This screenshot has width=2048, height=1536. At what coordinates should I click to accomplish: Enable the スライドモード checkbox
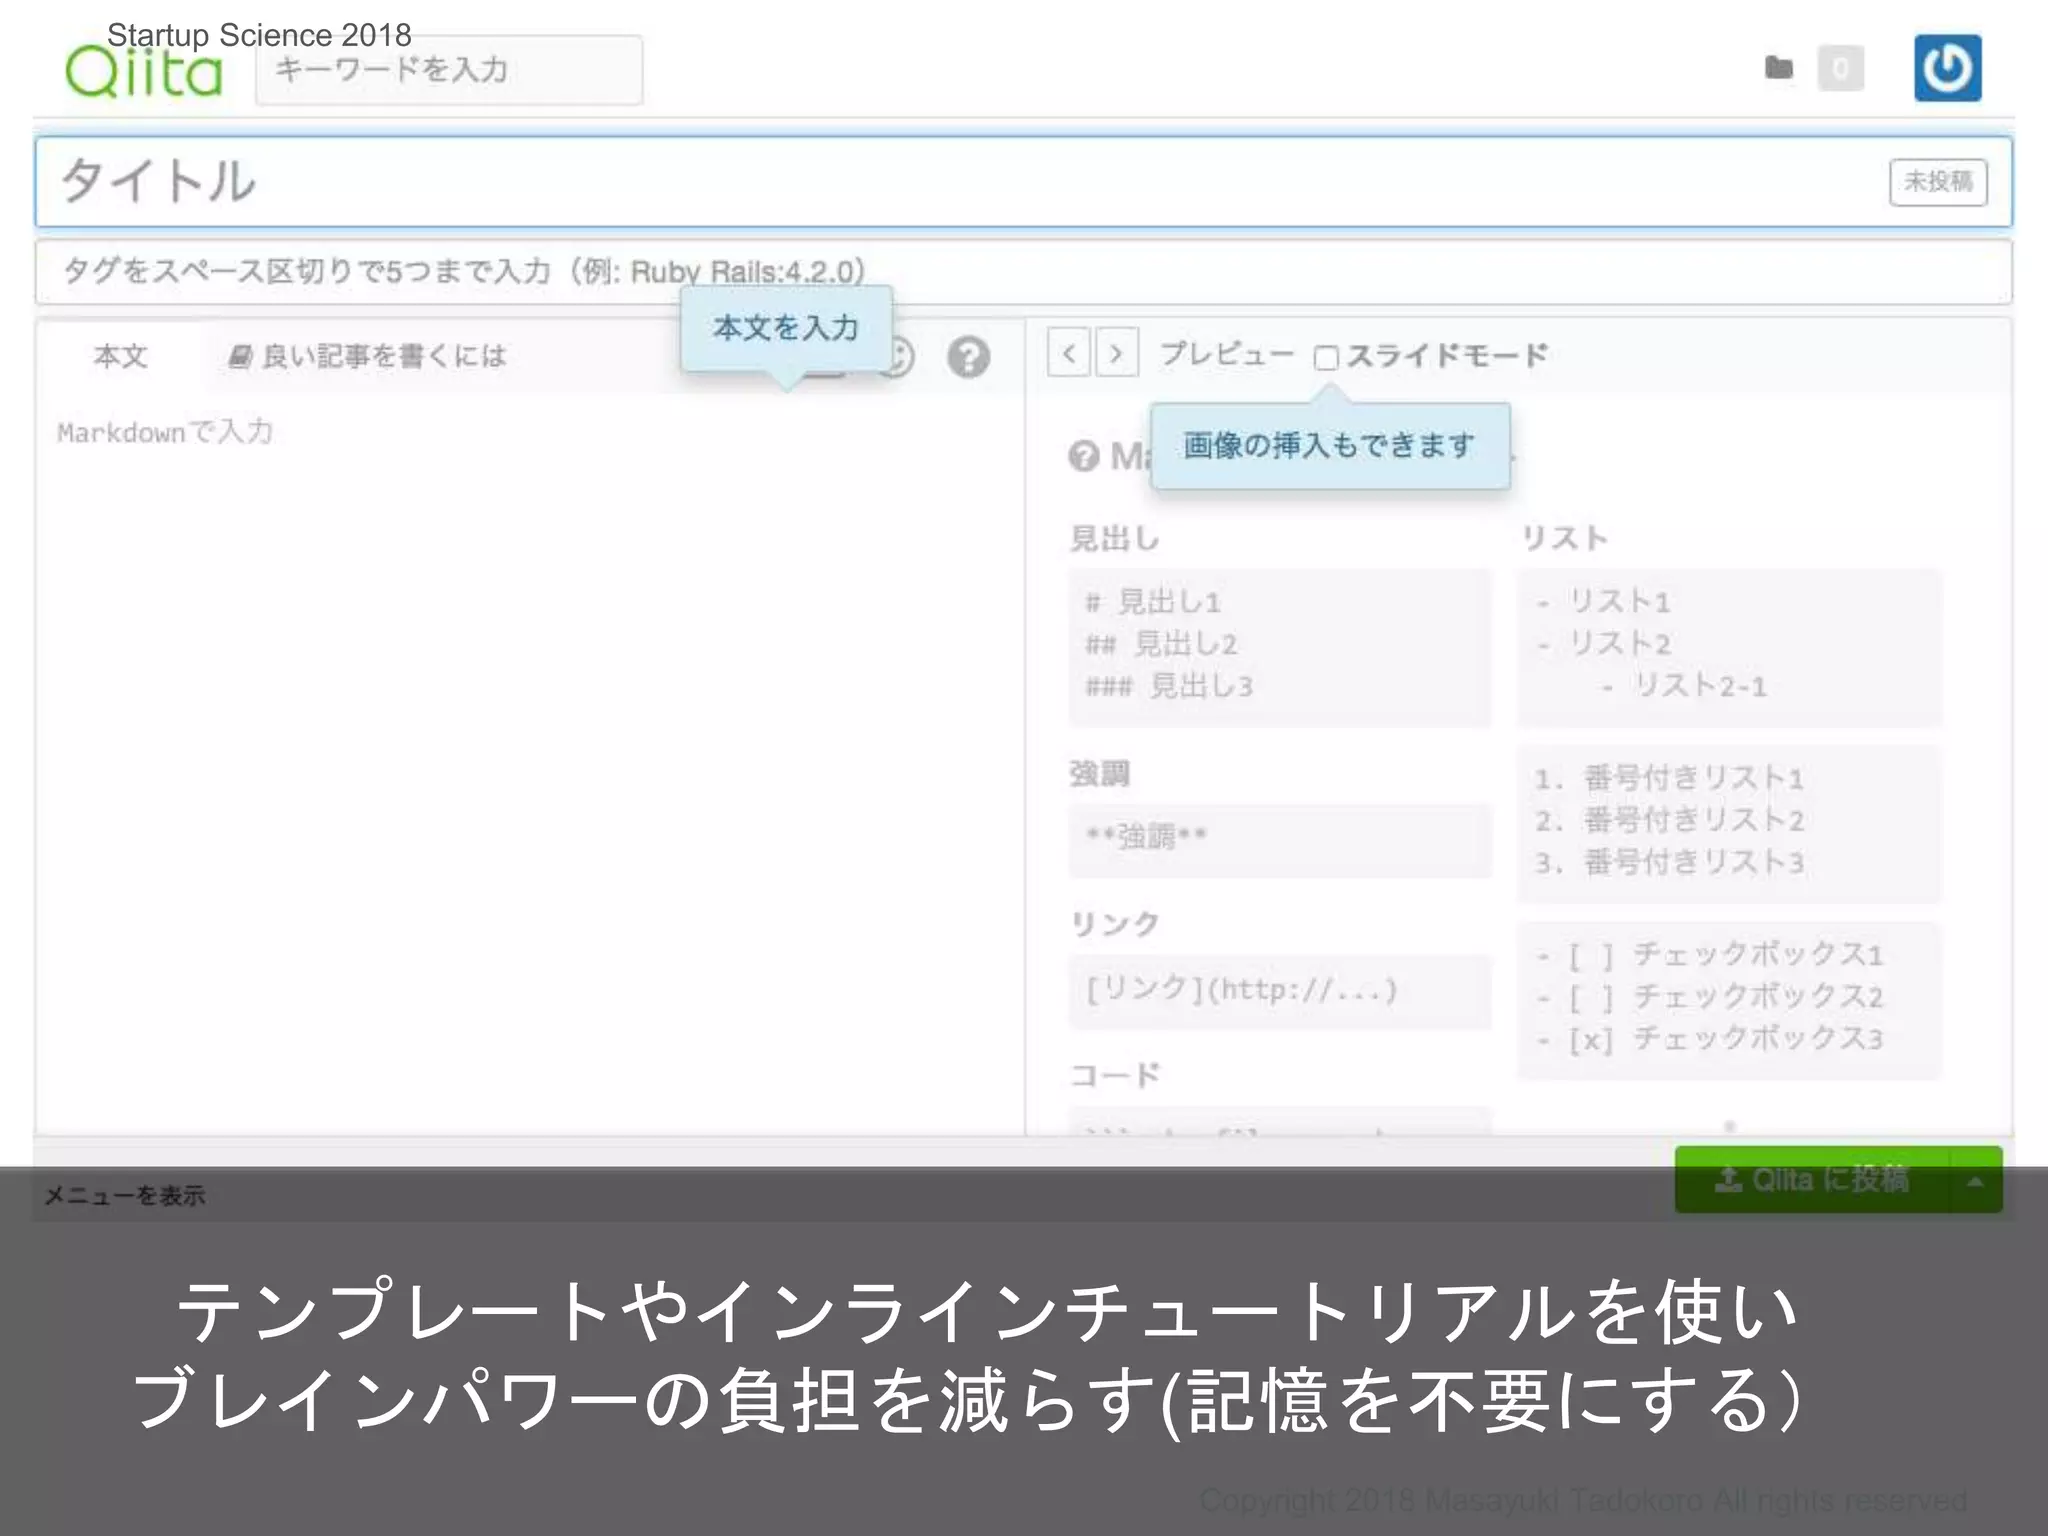click(x=1326, y=358)
